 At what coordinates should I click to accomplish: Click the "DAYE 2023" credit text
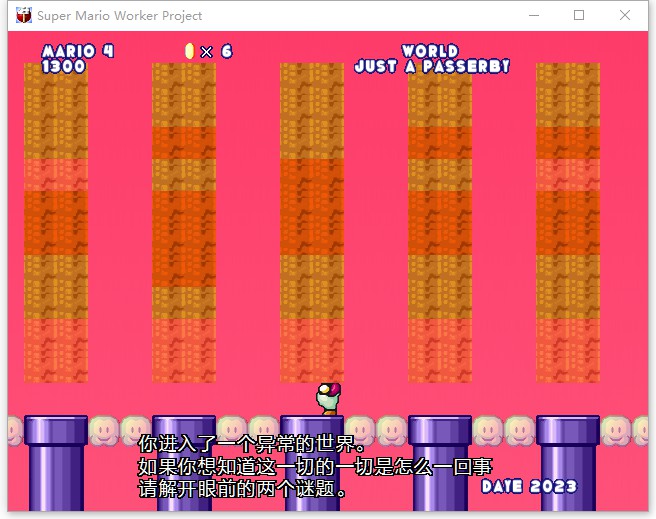pos(529,486)
